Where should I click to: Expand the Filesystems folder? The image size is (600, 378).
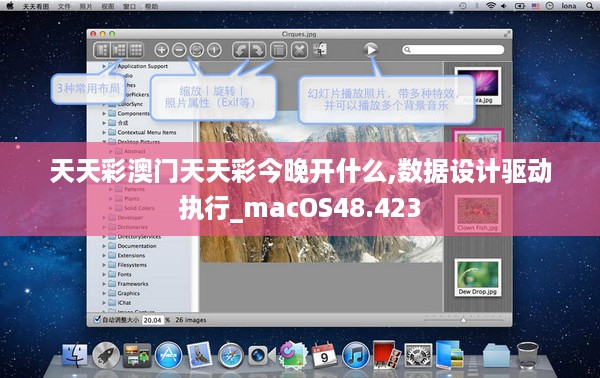[104, 265]
